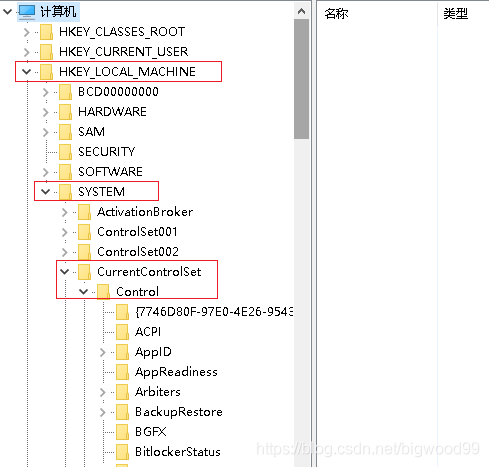Click the tree vertical scrollbar thumb
The width and height of the screenshot is (489, 467).
(x=301, y=79)
